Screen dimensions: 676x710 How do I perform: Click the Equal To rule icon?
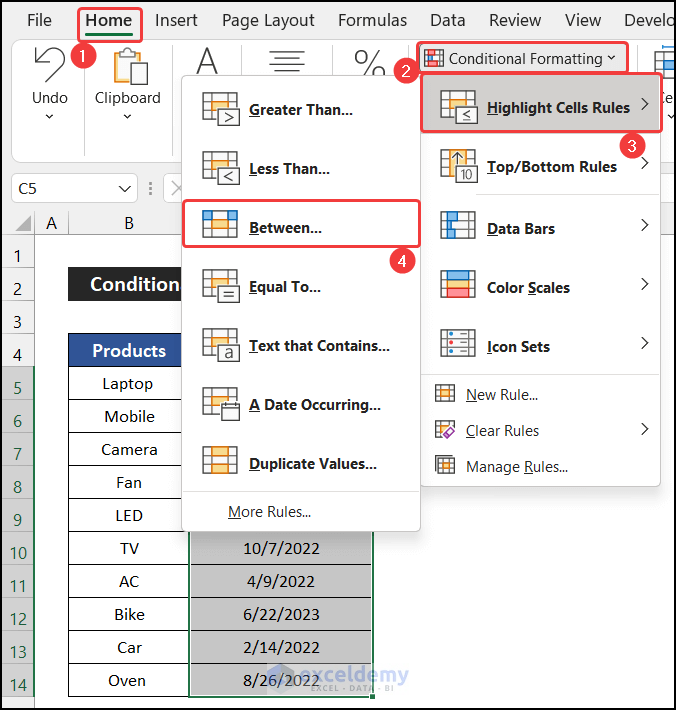221,286
